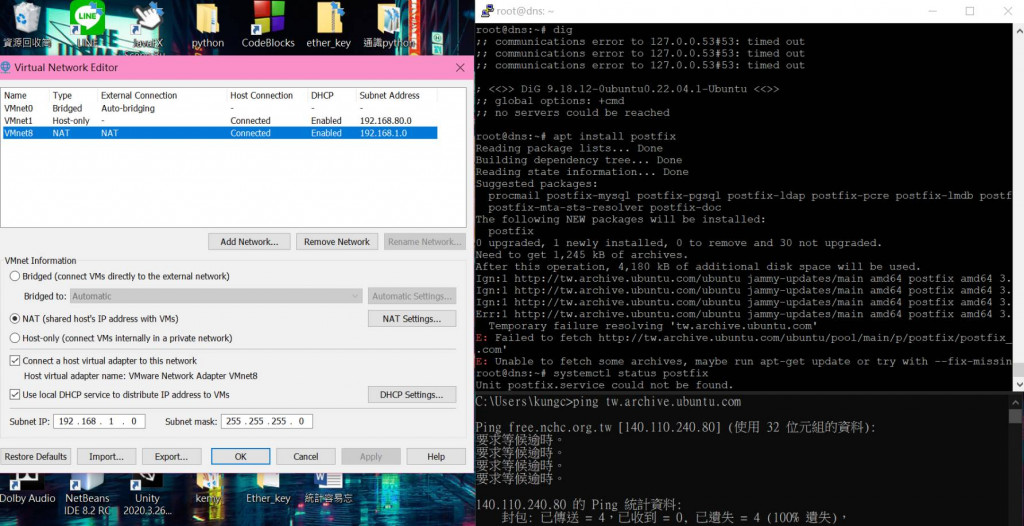Click the Apply button
The height and width of the screenshot is (526, 1024).
pos(371,457)
